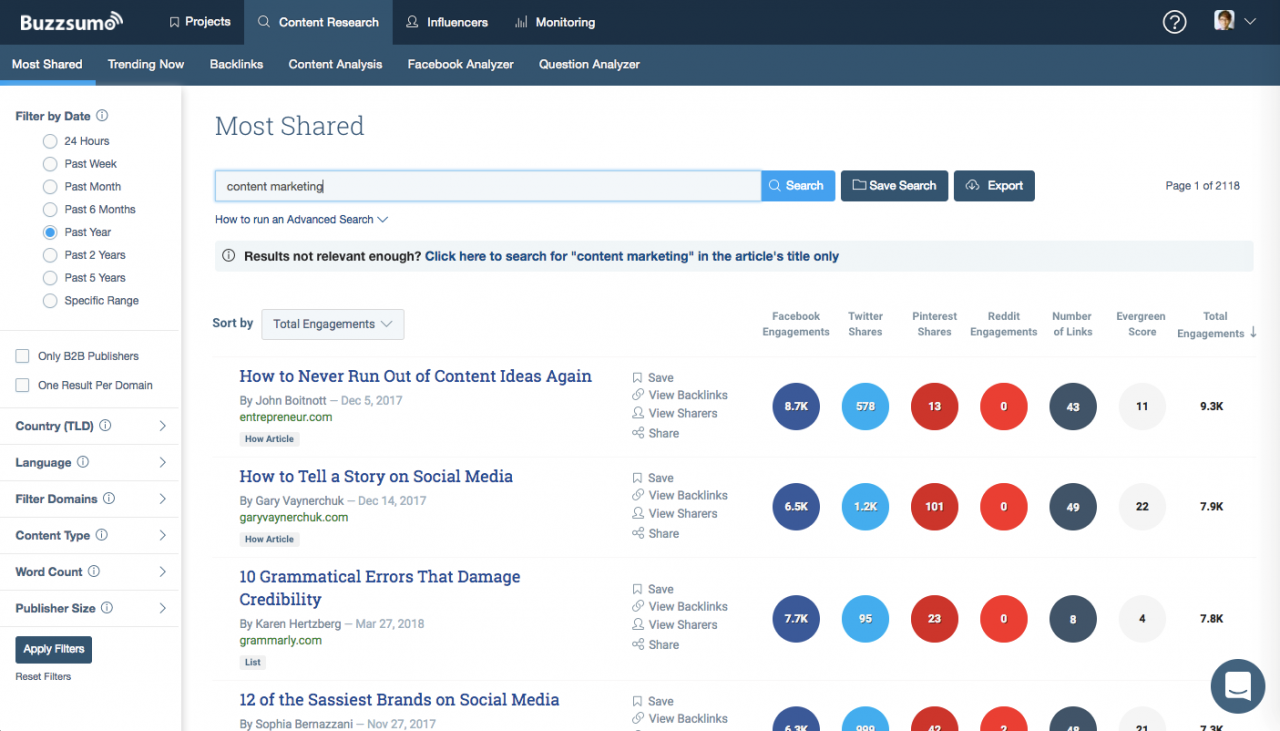The image size is (1280, 731).
Task: Expand the Word Count filter
Action: [163, 571]
